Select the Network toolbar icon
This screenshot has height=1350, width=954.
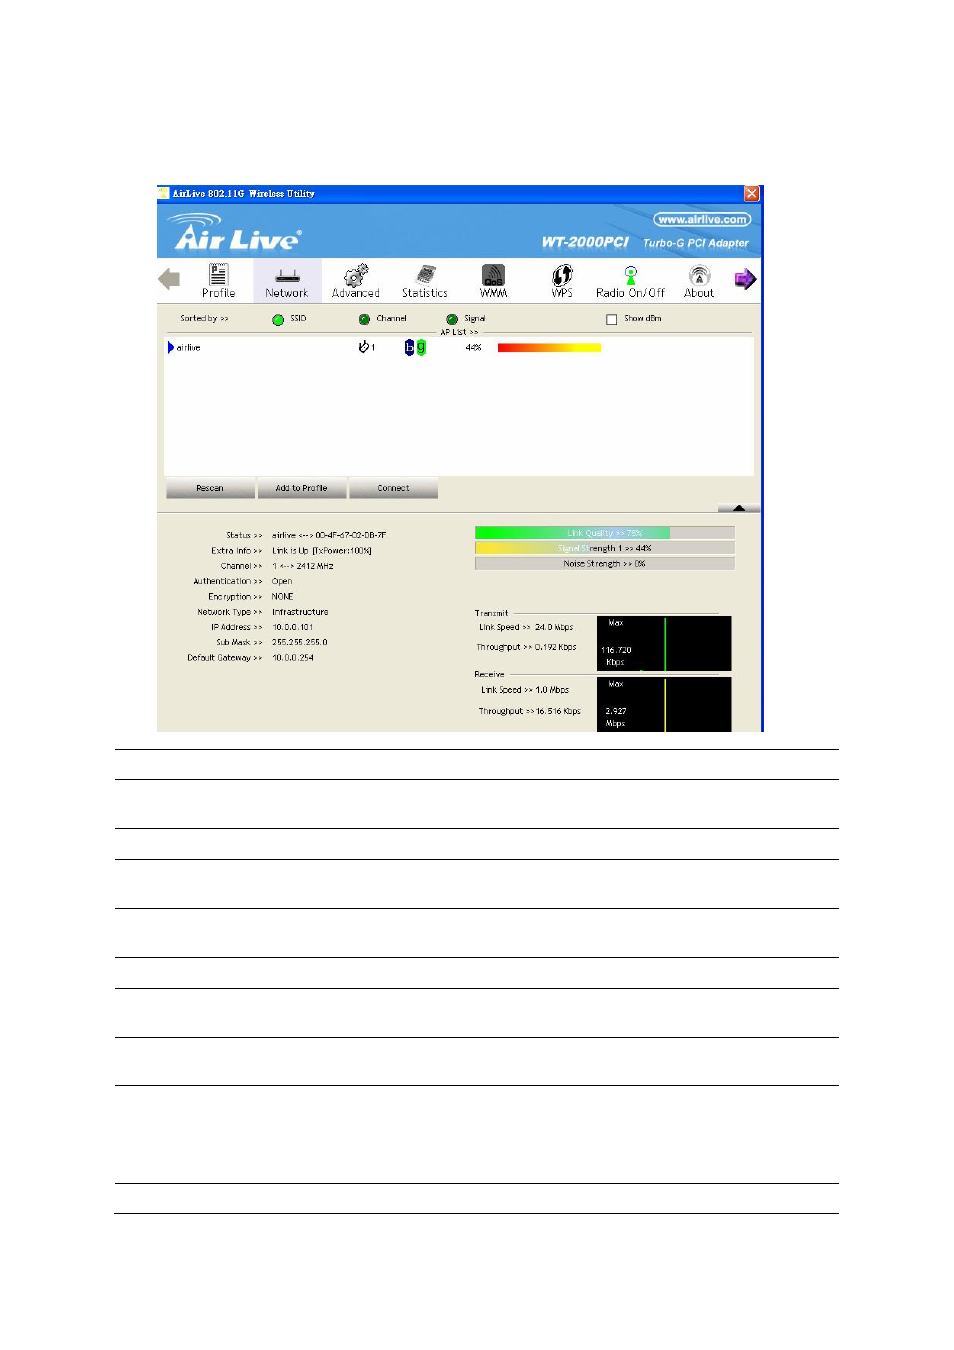(287, 280)
